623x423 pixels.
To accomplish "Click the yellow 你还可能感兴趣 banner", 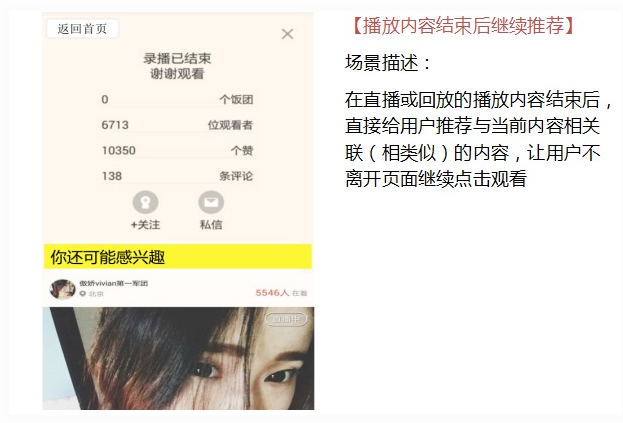I will pos(178,257).
